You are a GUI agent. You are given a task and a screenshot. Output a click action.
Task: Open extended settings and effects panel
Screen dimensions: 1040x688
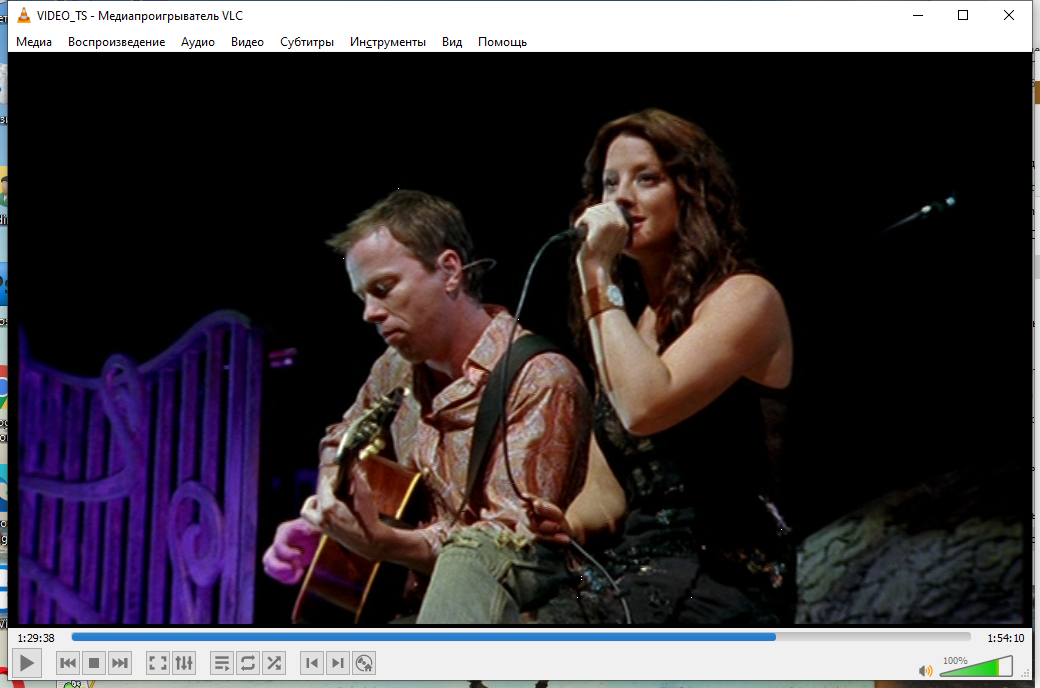click(x=184, y=663)
